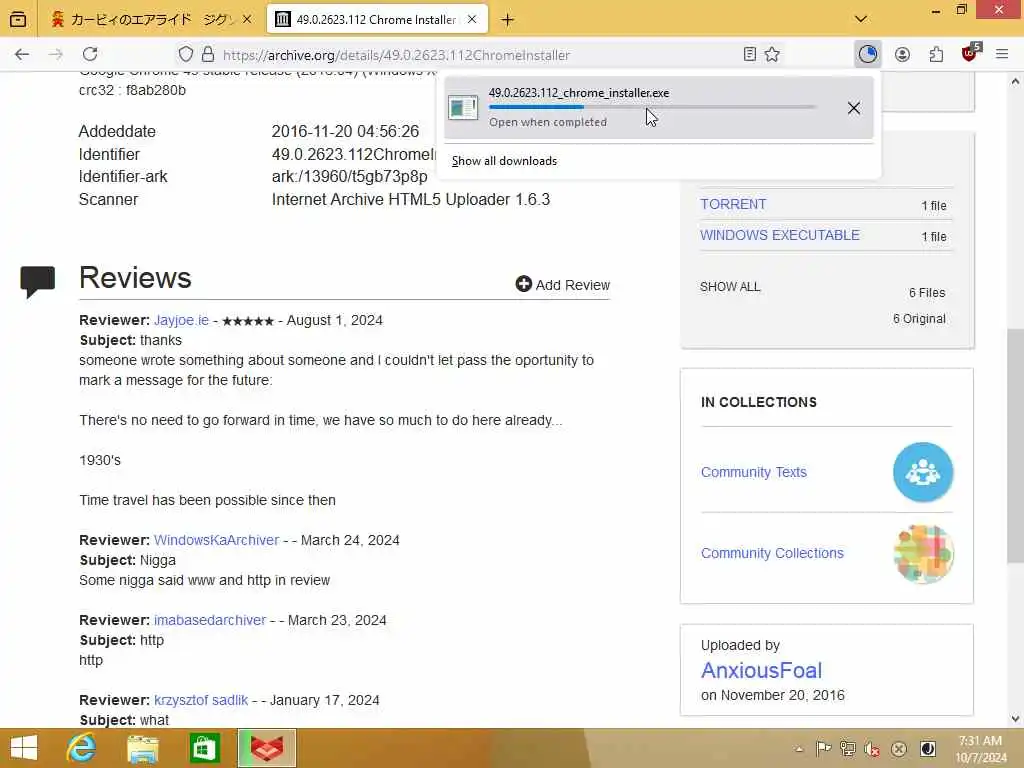
Task: Open the Firefox hamburger menu
Action: click(x=1002, y=54)
